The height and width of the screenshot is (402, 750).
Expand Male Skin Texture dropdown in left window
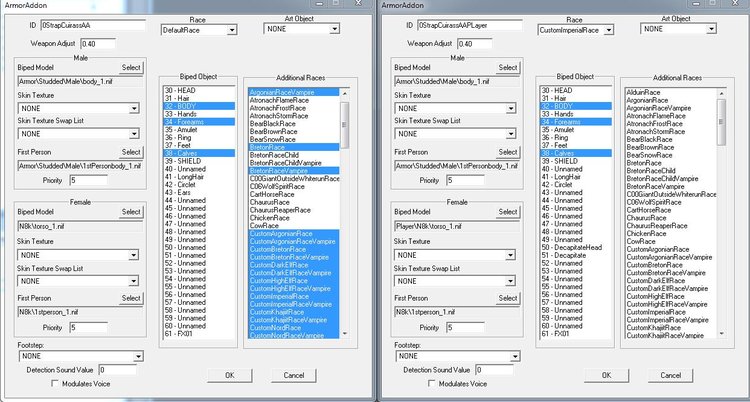(x=78, y=109)
